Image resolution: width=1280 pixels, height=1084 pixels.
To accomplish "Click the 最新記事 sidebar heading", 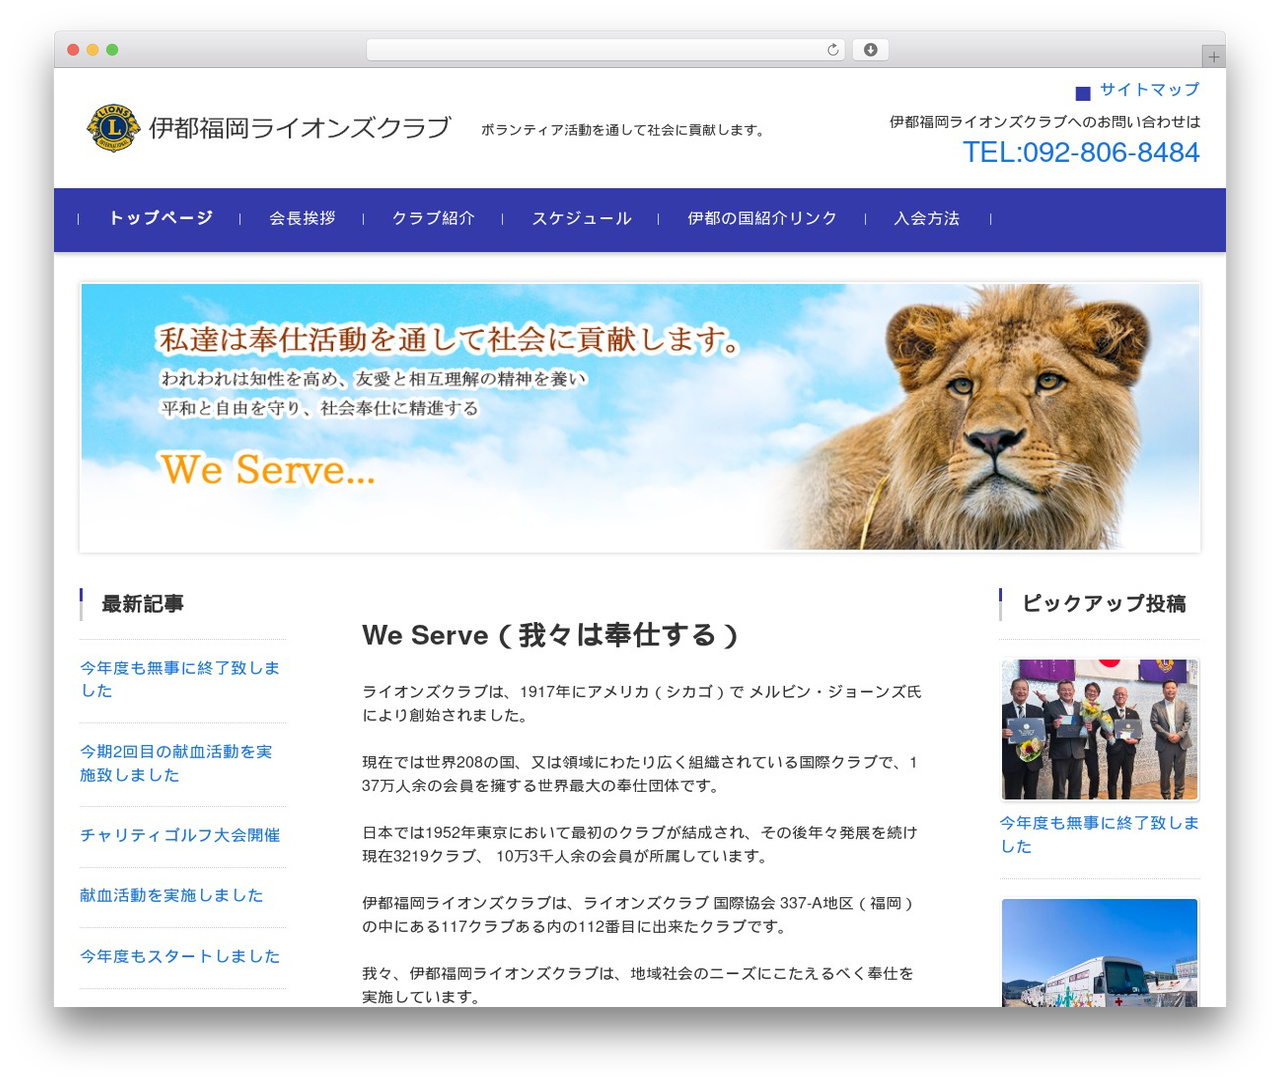I will tap(142, 604).
